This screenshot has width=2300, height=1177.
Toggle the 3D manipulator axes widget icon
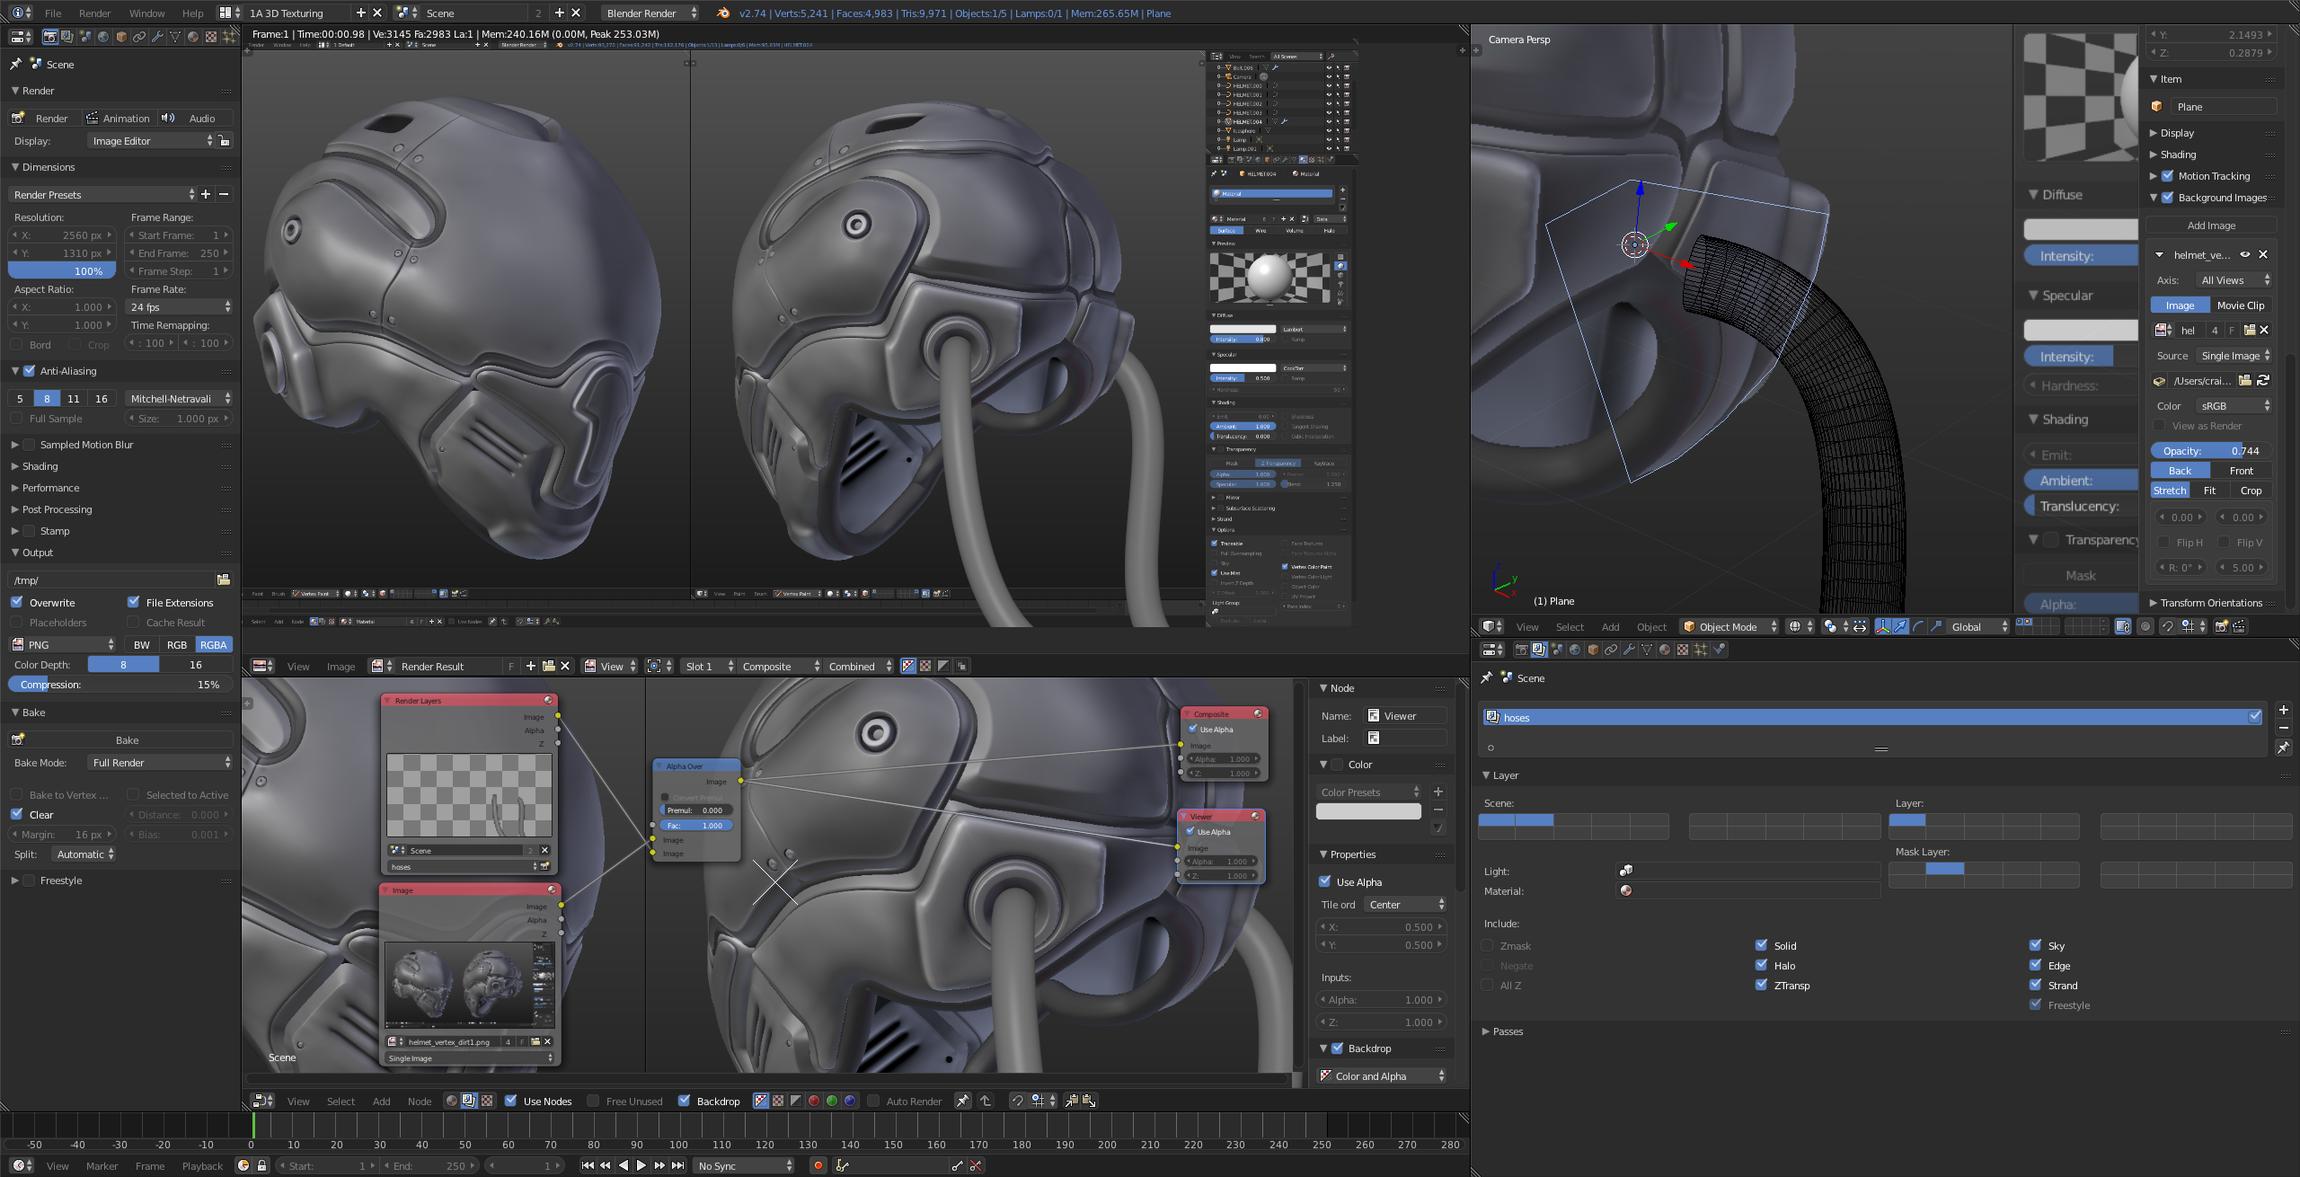point(1882,627)
